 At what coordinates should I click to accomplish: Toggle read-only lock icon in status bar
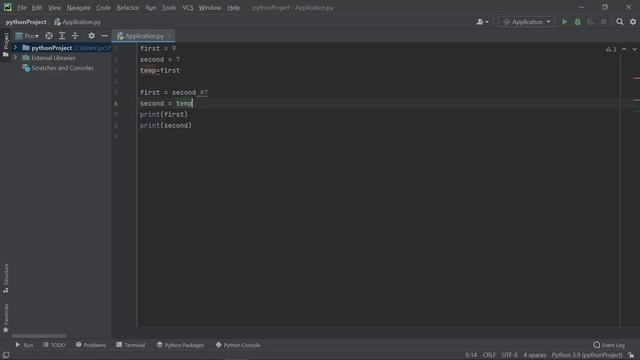(x=631, y=355)
